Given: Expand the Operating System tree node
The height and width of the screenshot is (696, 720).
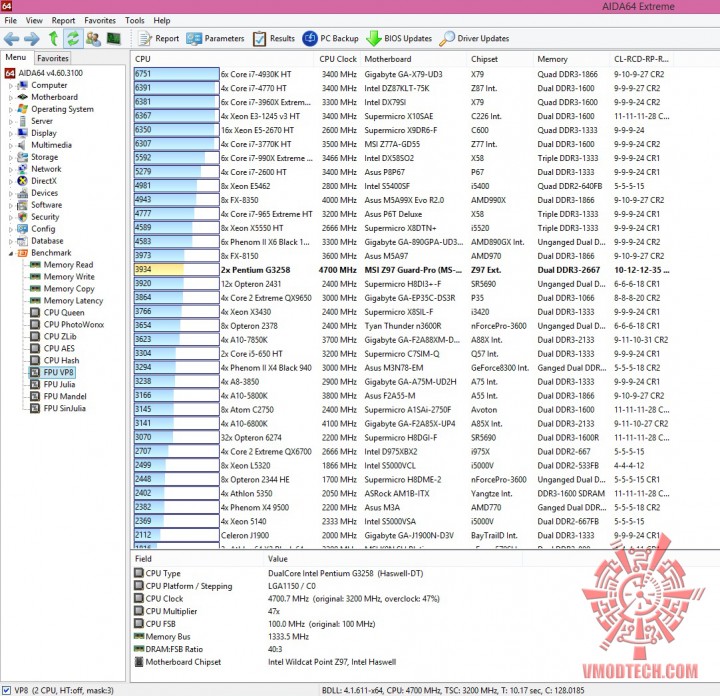Looking at the screenshot, I should (x=11, y=109).
